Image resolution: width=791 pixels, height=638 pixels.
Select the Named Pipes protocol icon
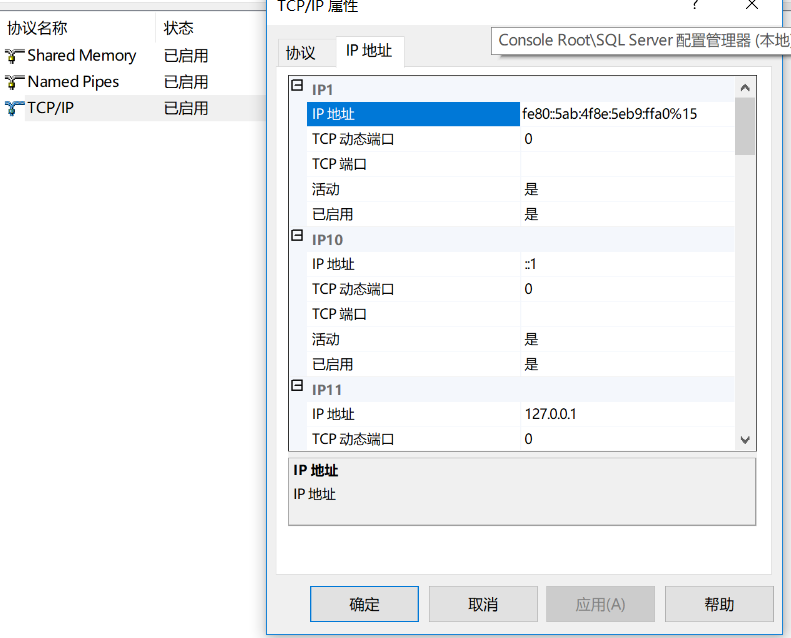15,82
